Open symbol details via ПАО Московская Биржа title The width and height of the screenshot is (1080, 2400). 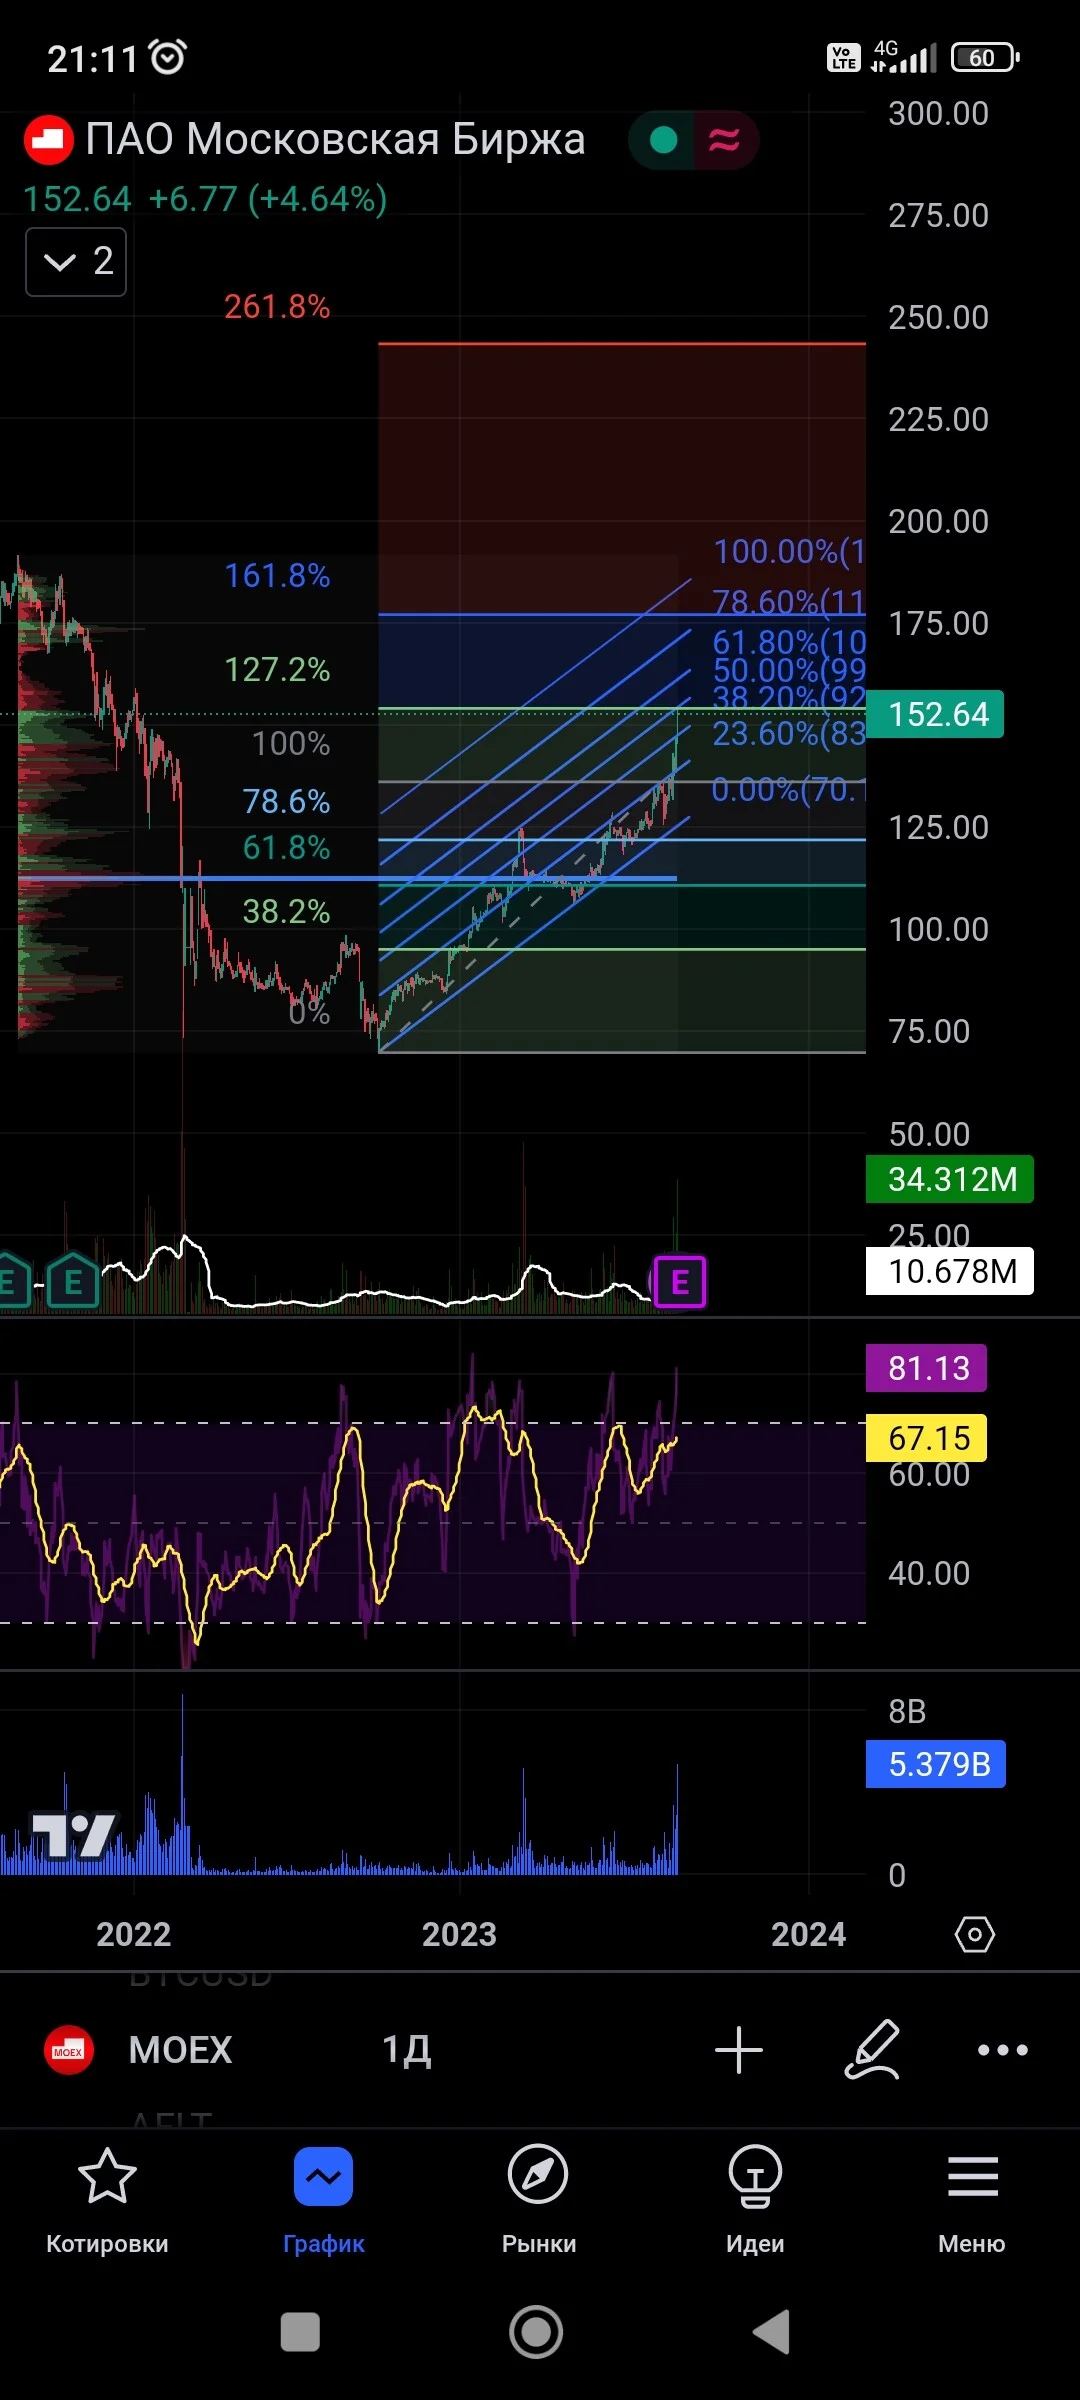click(335, 139)
